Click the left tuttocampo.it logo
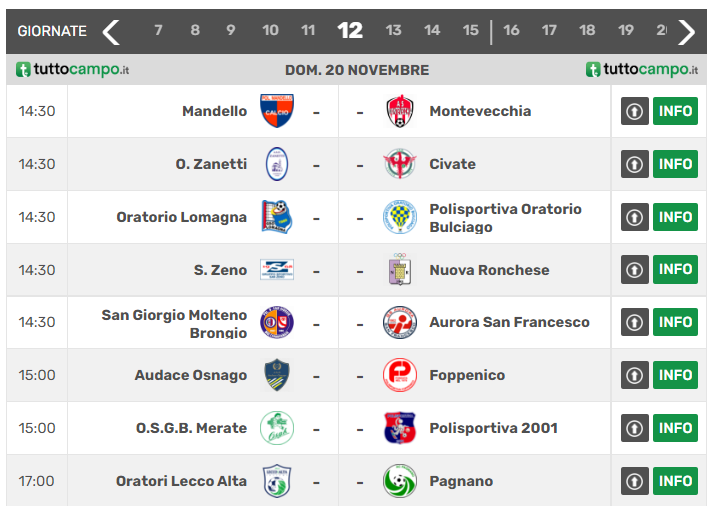707x506 pixels. click(73, 70)
